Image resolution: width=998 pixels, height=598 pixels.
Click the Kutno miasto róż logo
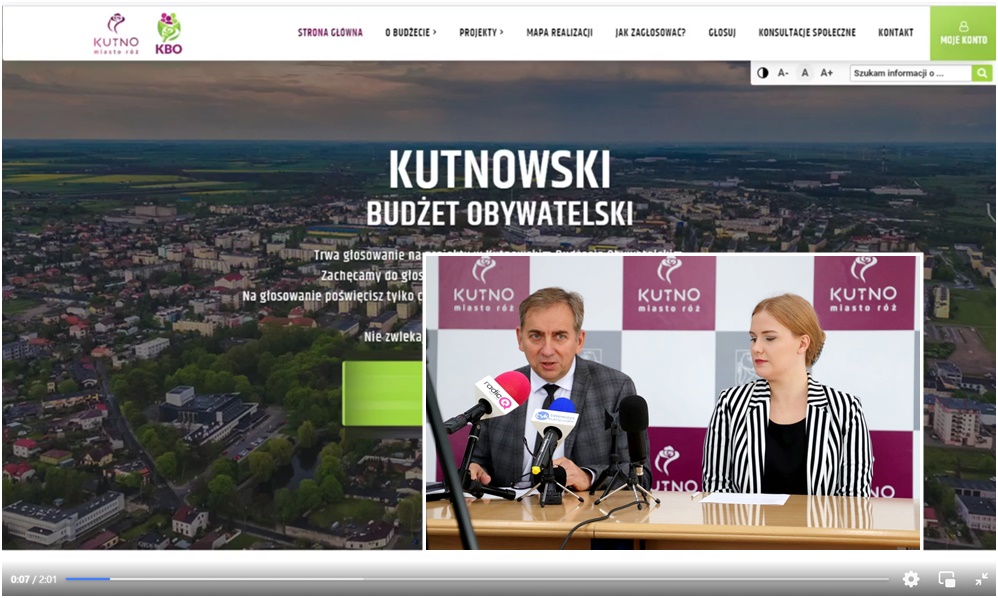pos(116,33)
